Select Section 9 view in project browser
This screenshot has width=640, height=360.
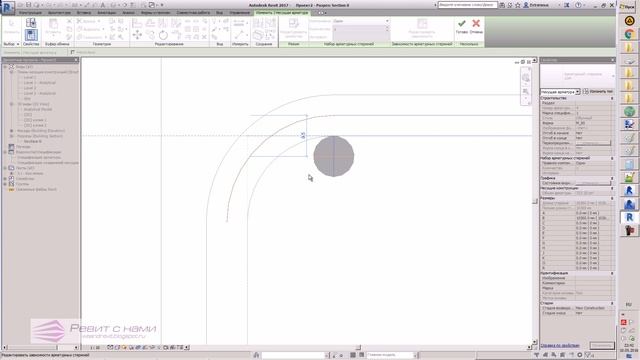[32, 141]
